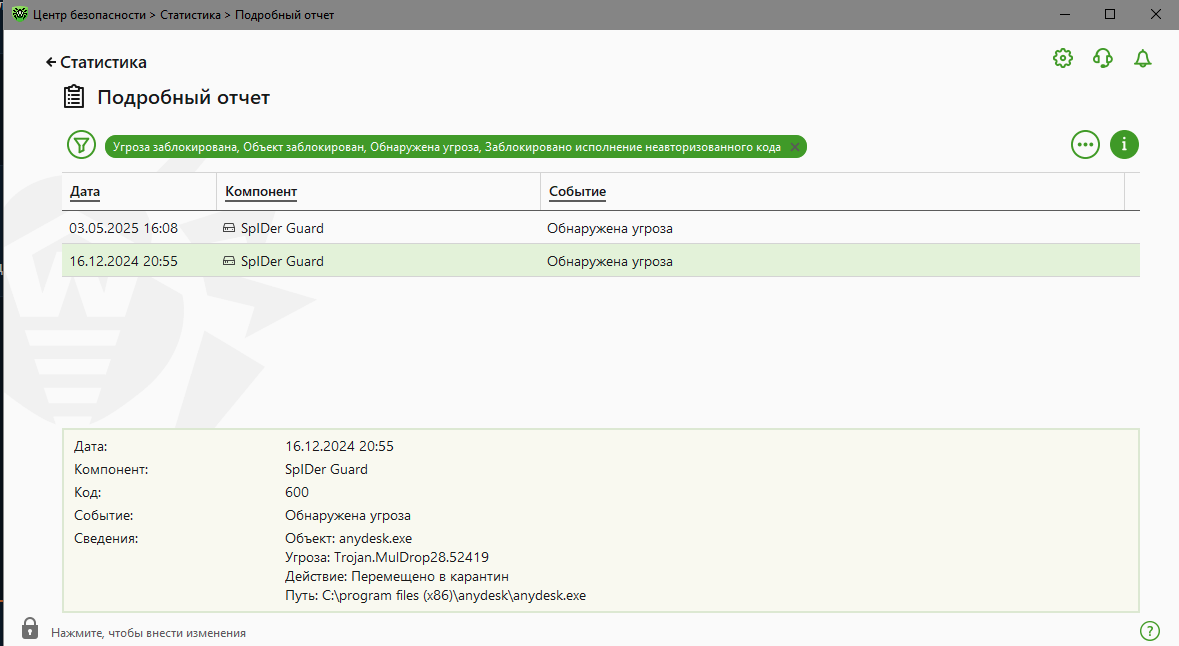Click the detail date value 16.12.2024 20:55
The width and height of the screenshot is (1179, 646).
[x=339, y=447]
